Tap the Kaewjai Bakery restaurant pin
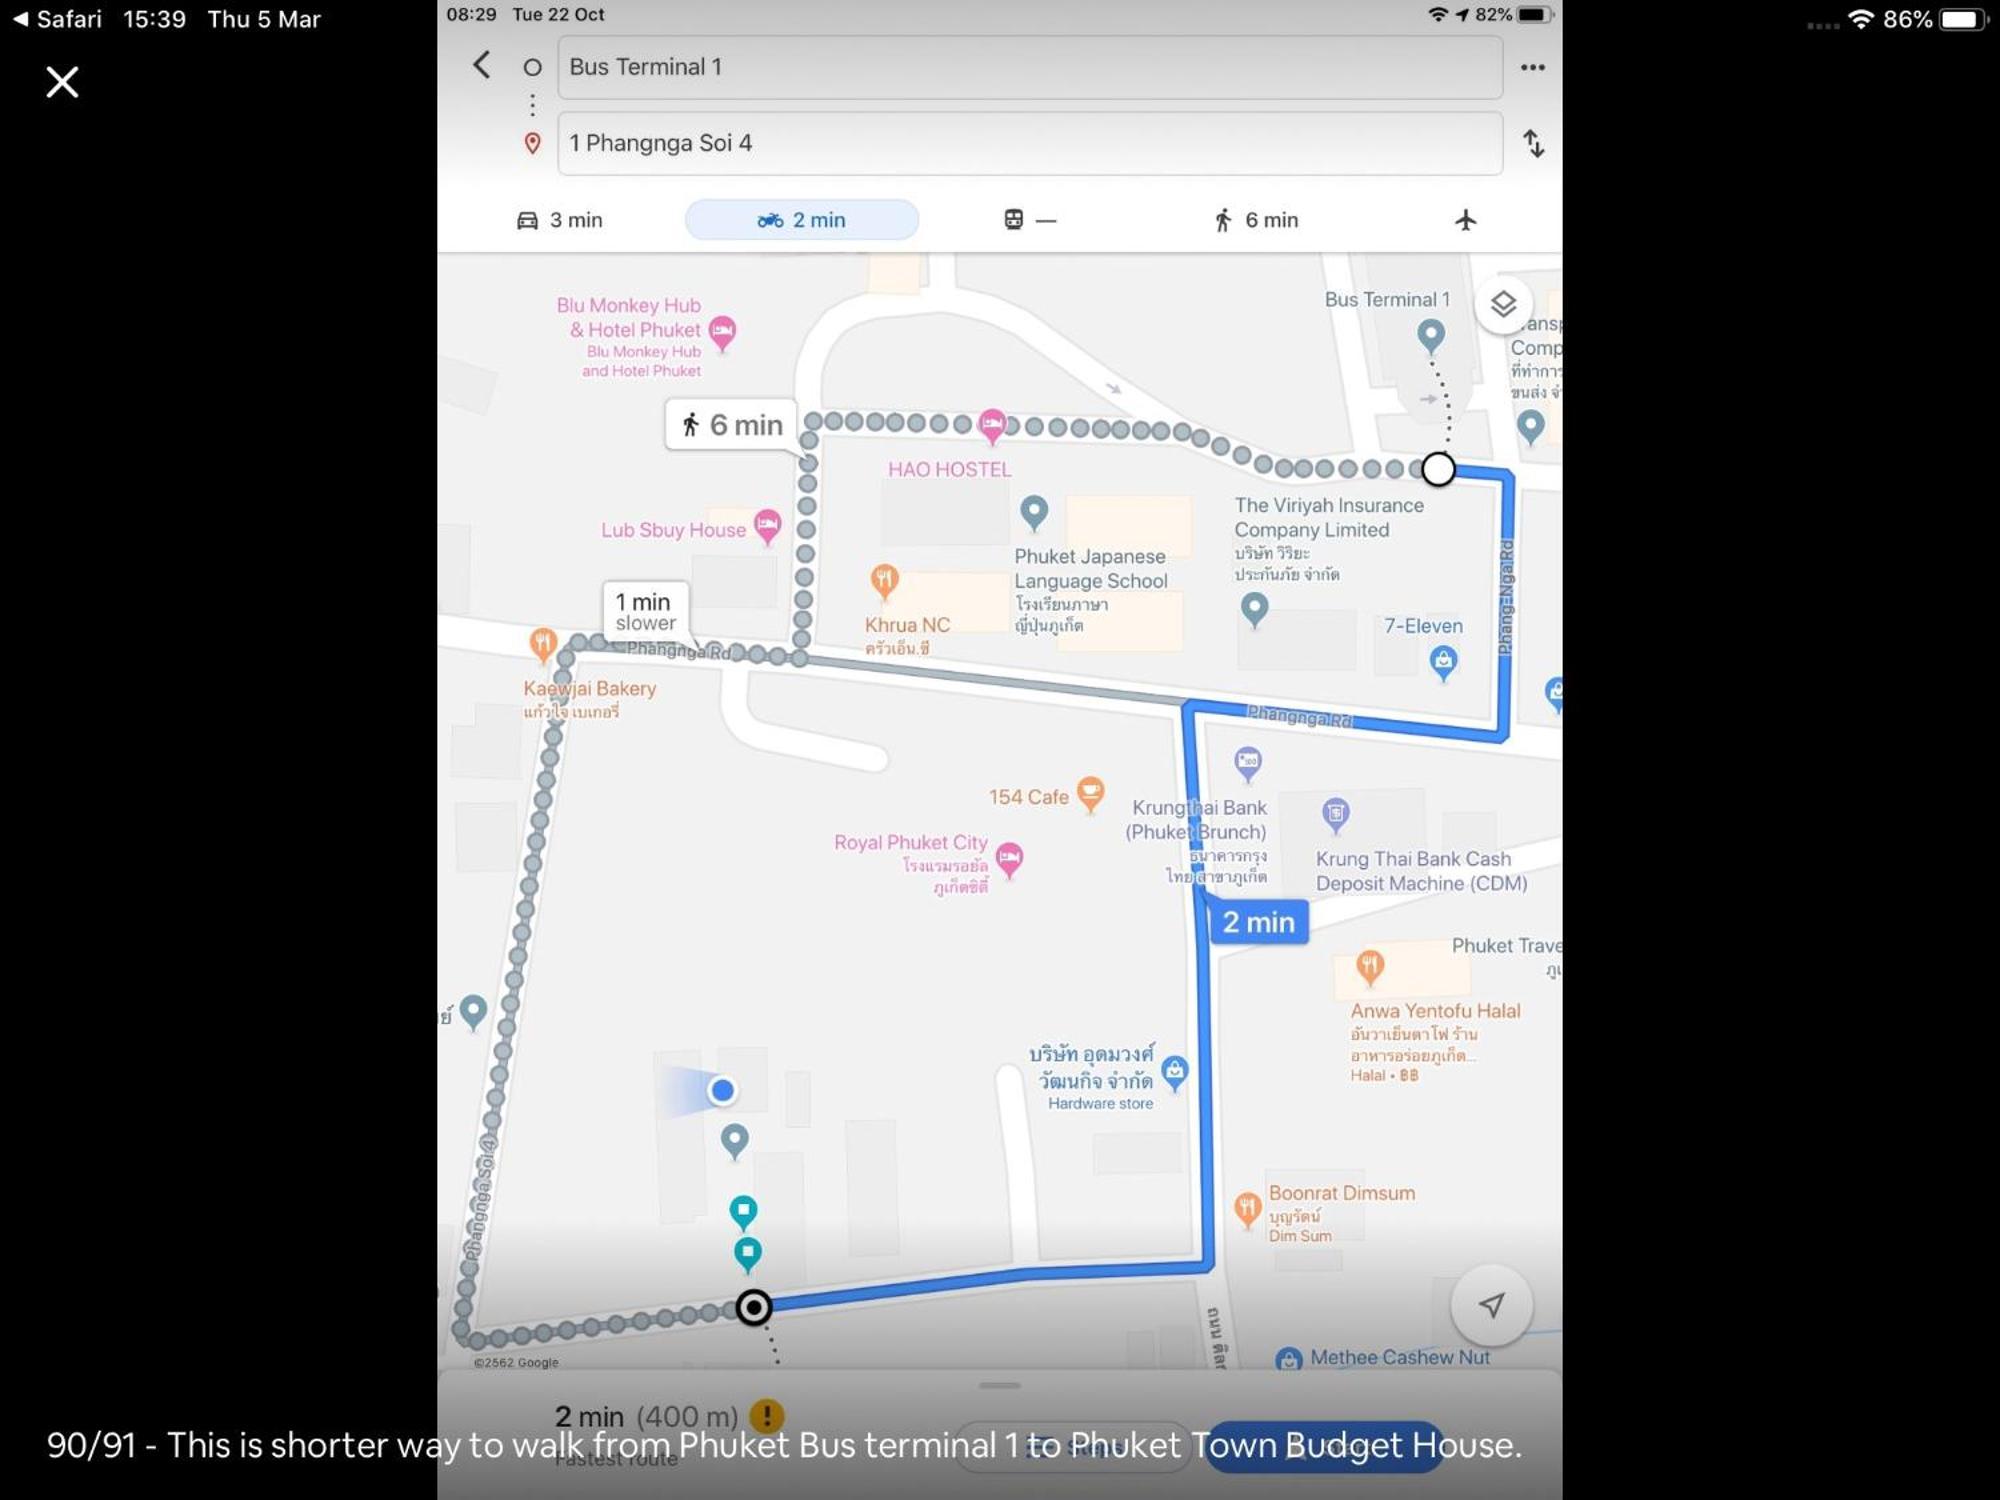The image size is (2000, 1500). click(543, 644)
